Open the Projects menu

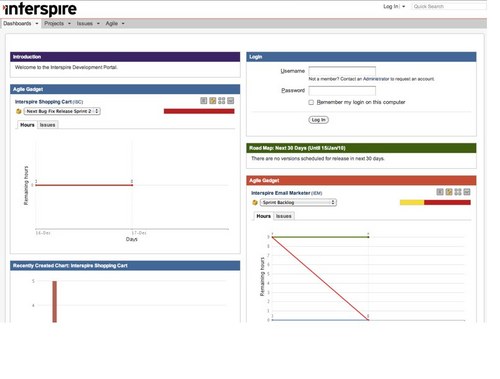pyautogui.click(x=54, y=24)
